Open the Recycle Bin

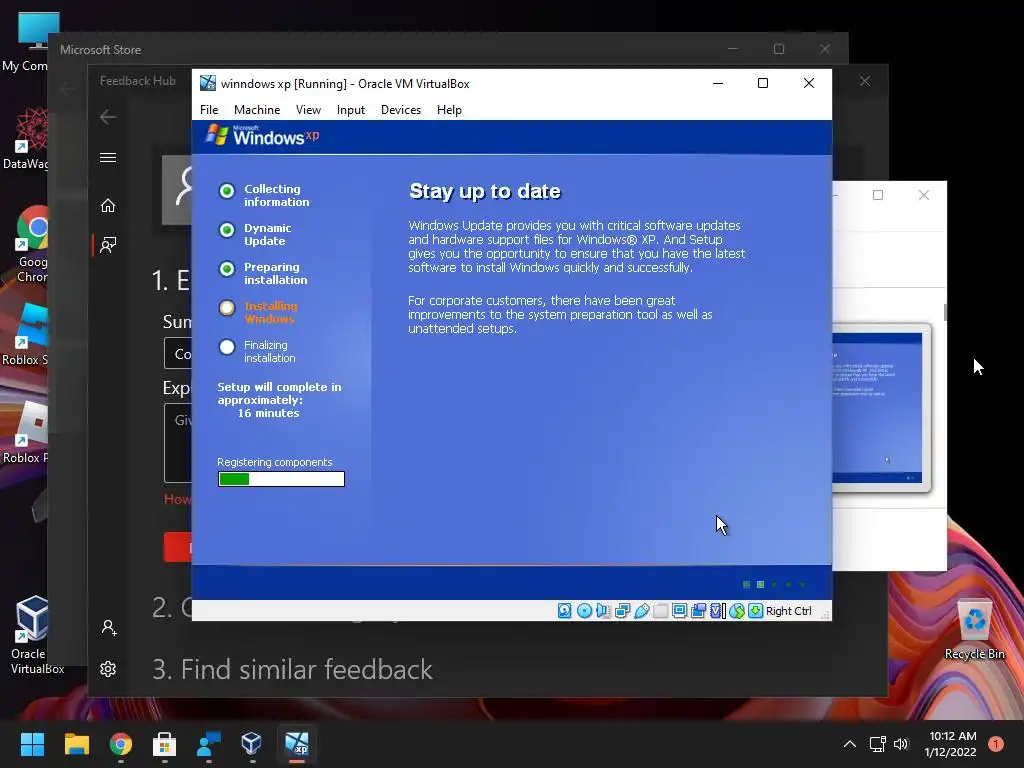(x=974, y=630)
